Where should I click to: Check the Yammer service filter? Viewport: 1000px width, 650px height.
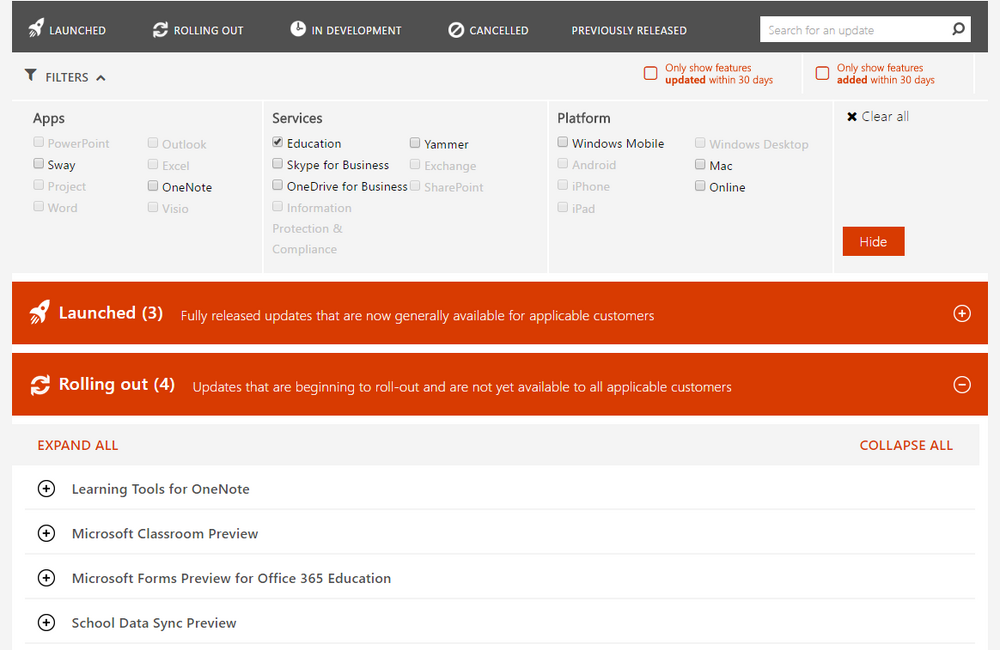point(415,143)
